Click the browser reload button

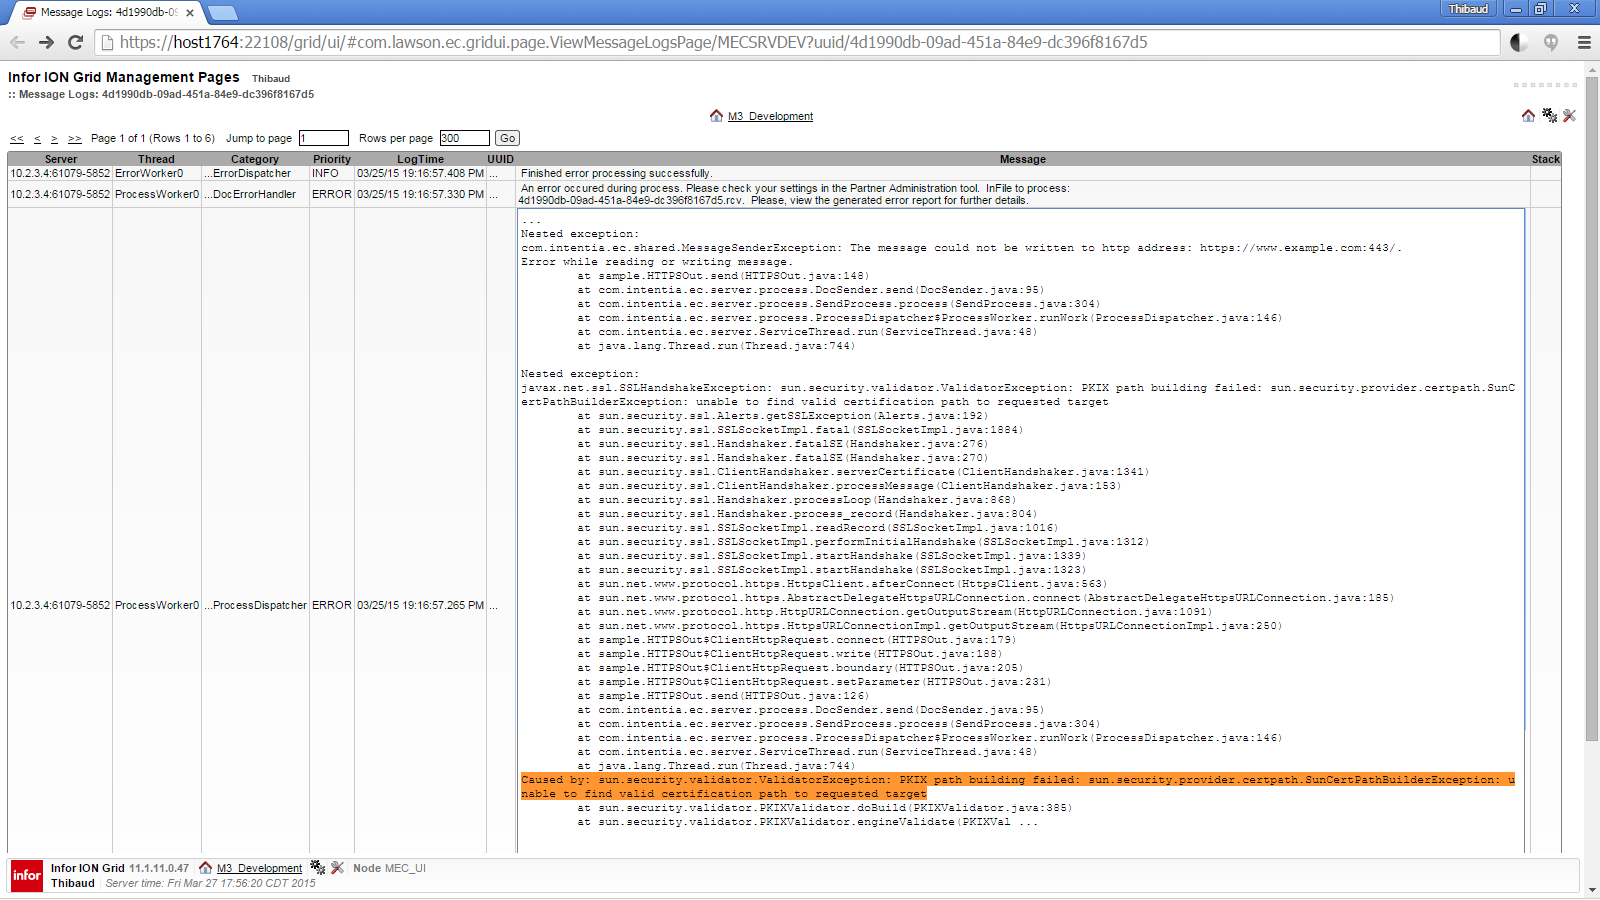pos(75,42)
